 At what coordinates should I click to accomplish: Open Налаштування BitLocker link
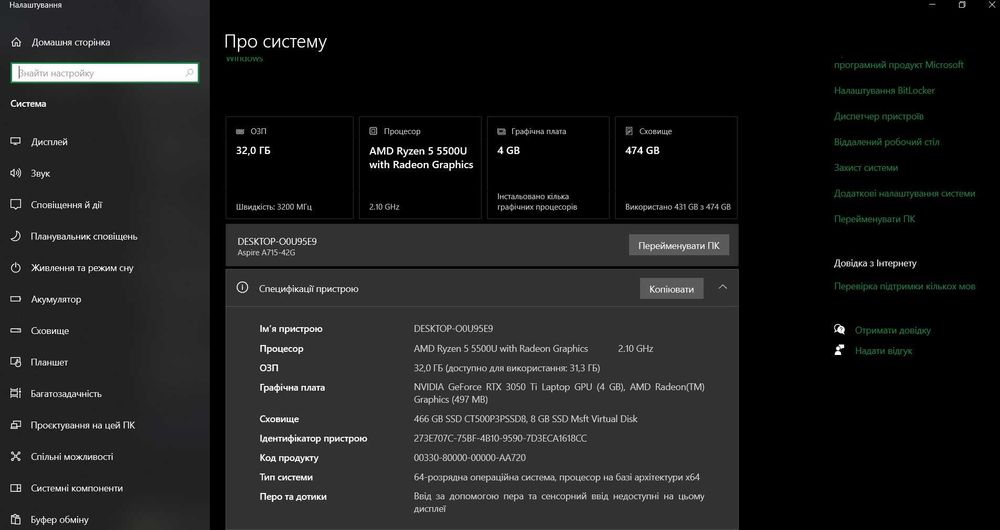pyautogui.click(x=884, y=91)
